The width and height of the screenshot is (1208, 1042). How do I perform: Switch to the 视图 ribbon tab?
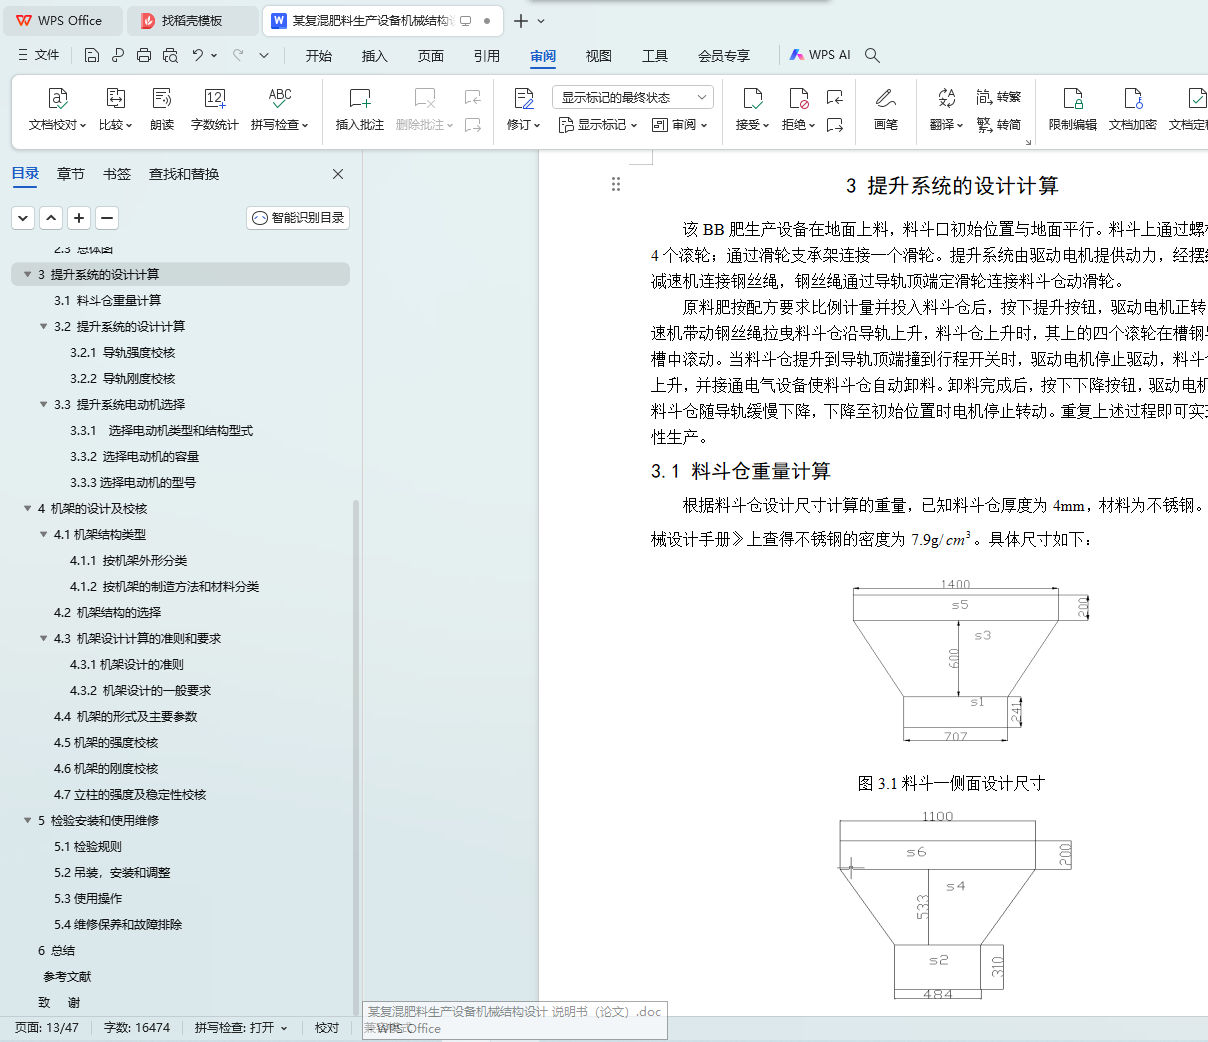(599, 56)
